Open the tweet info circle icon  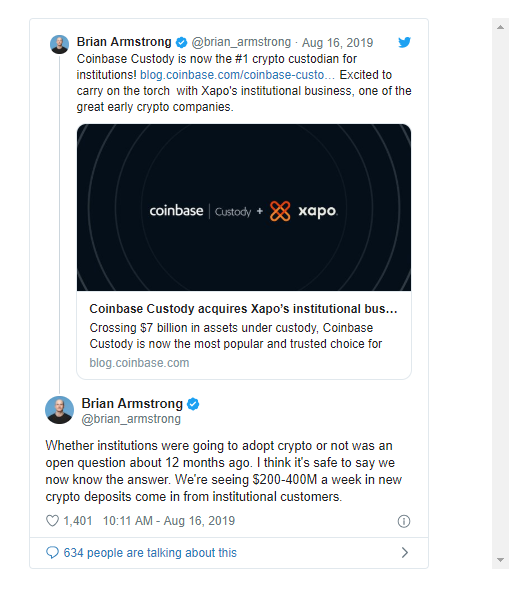click(404, 521)
